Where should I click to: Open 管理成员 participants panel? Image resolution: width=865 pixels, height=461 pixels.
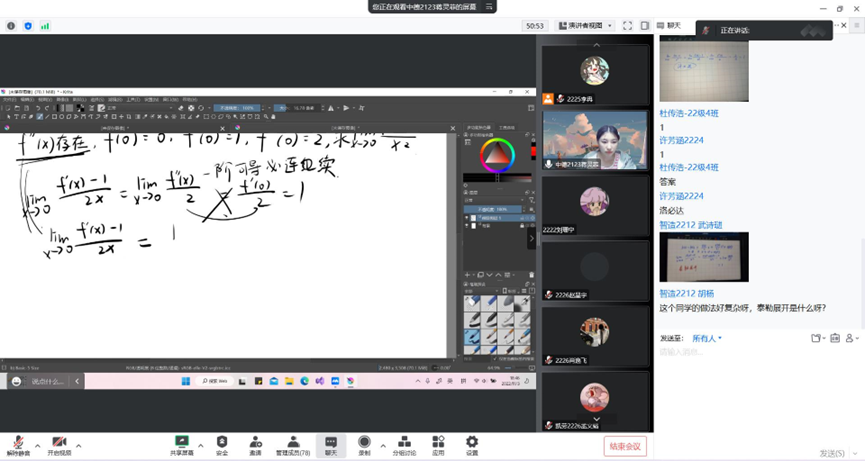(291, 442)
